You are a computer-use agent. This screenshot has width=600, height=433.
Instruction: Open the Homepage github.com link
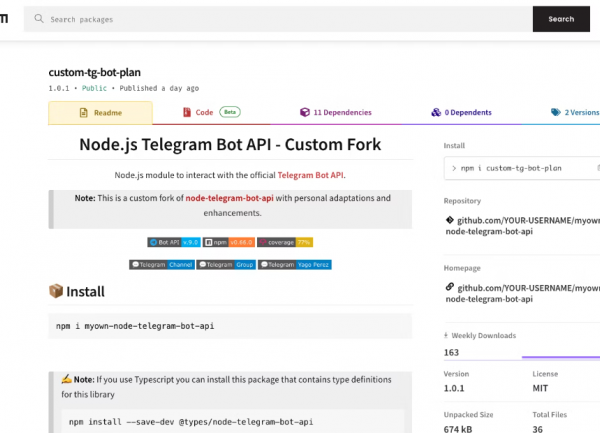523,293
